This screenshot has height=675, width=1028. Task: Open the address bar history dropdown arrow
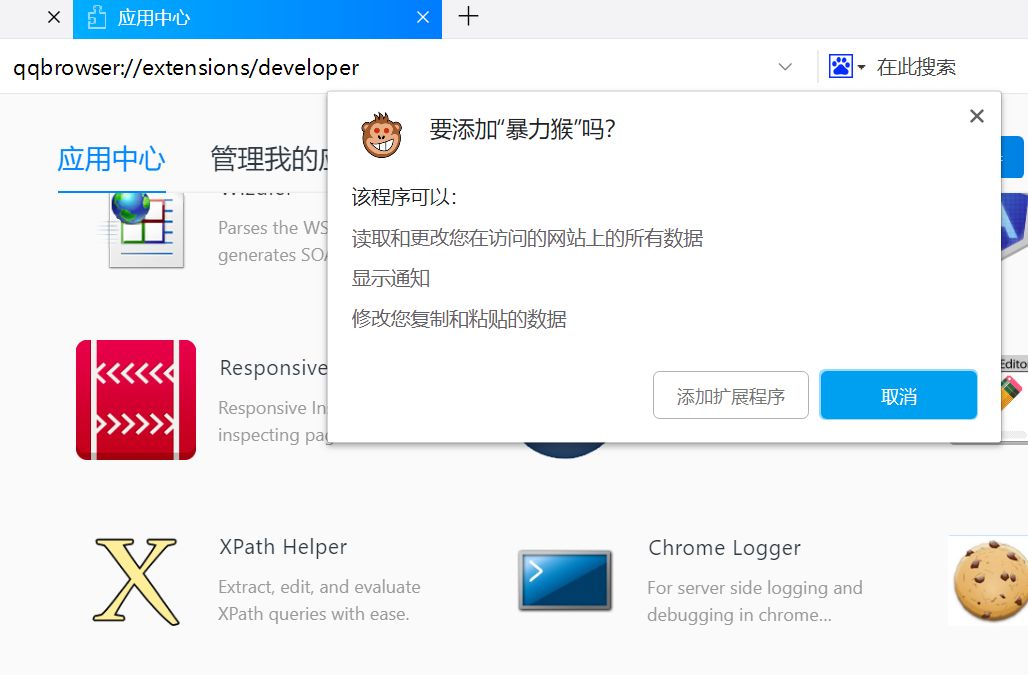(786, 66)
